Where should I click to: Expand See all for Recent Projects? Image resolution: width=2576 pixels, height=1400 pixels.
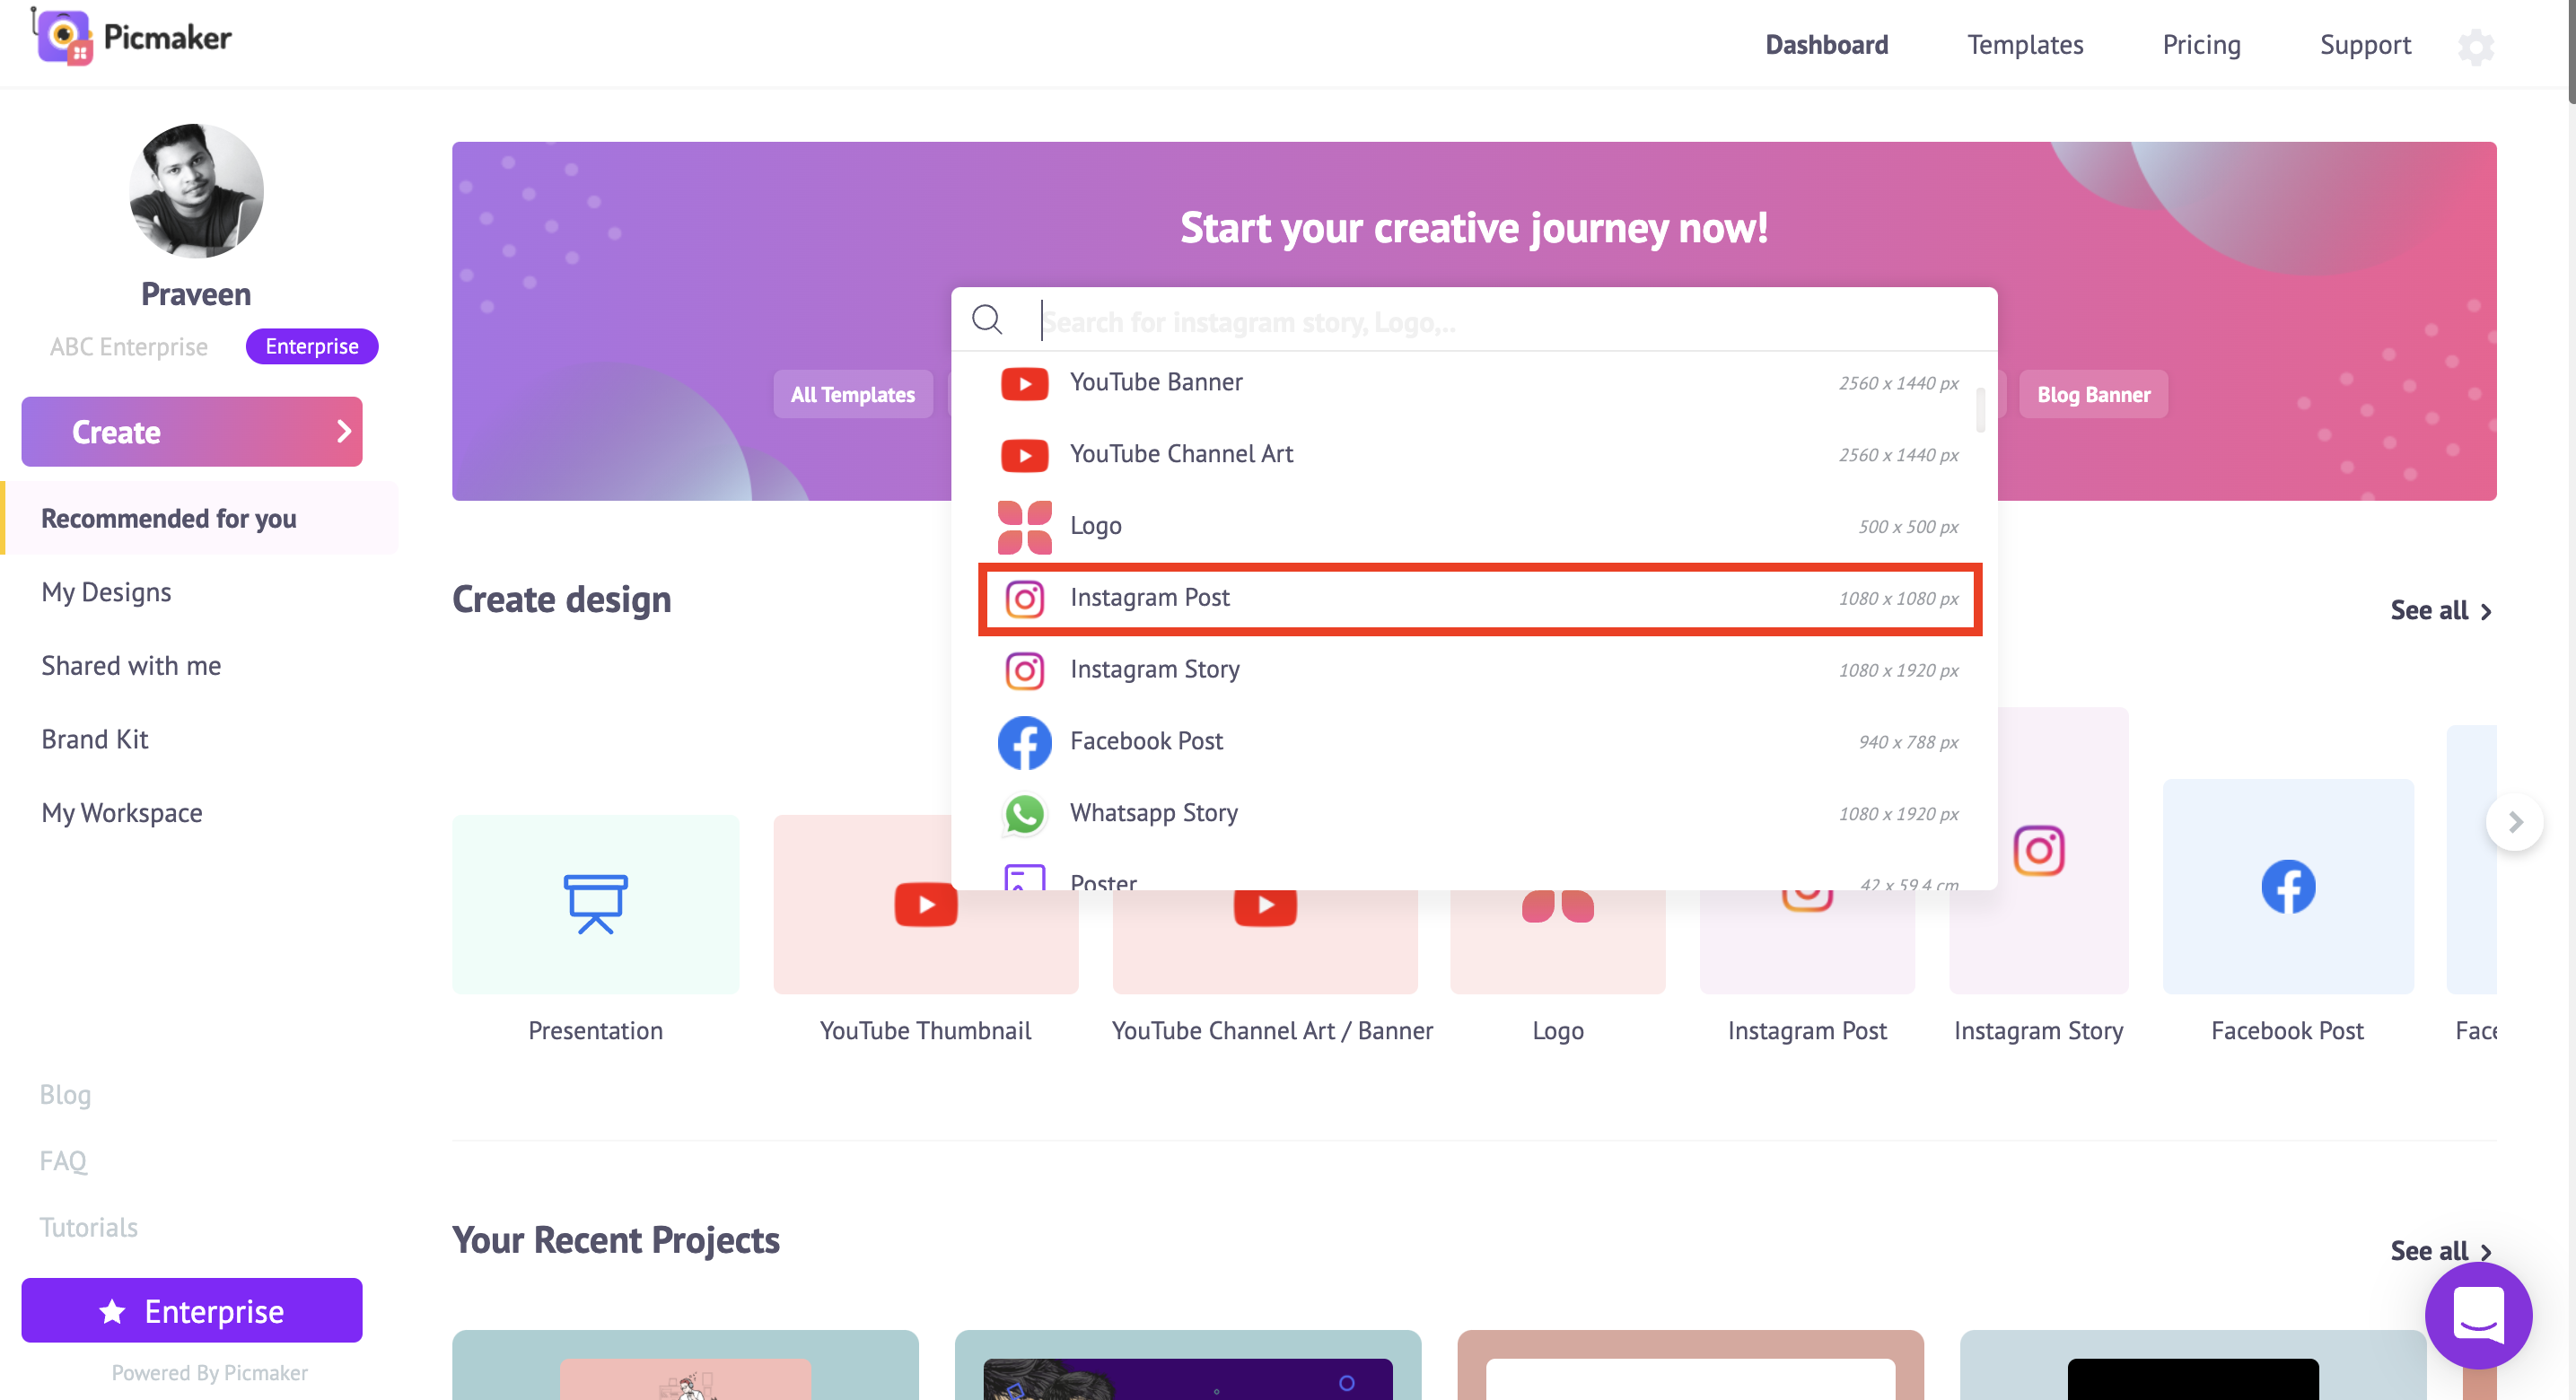[x=2440, y=1250]
